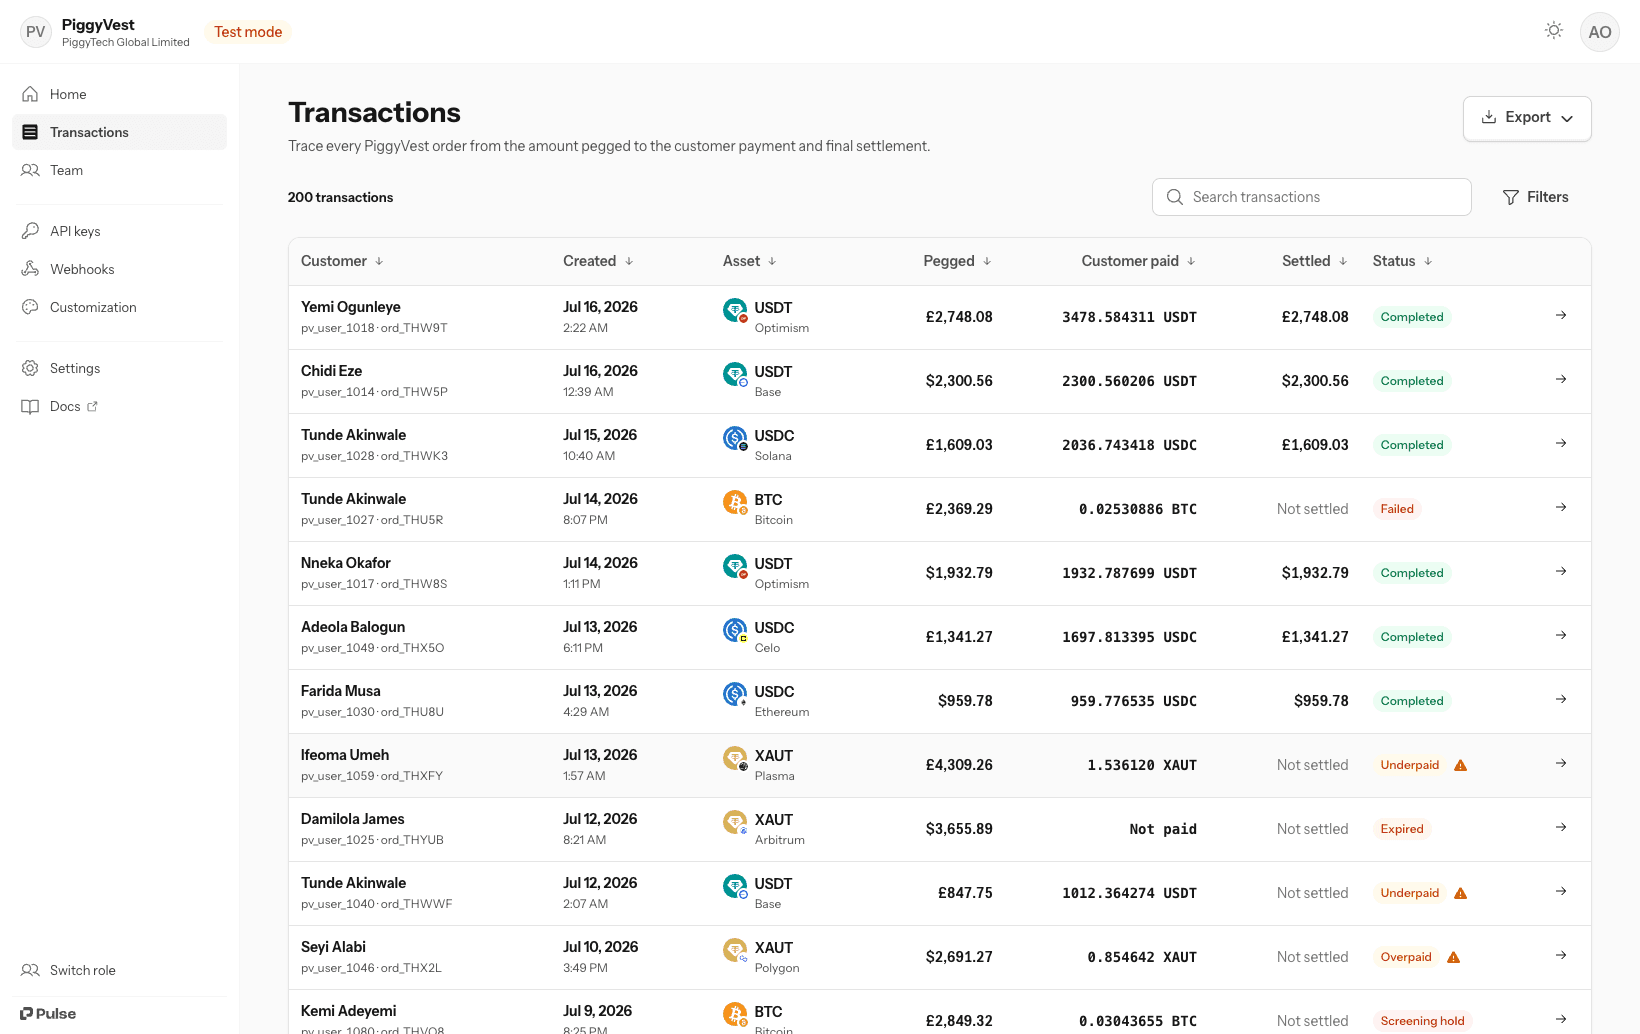This screenshot has width=1640, height=1034.
Task: Sort by Settled column
Action: [1315, 261]
